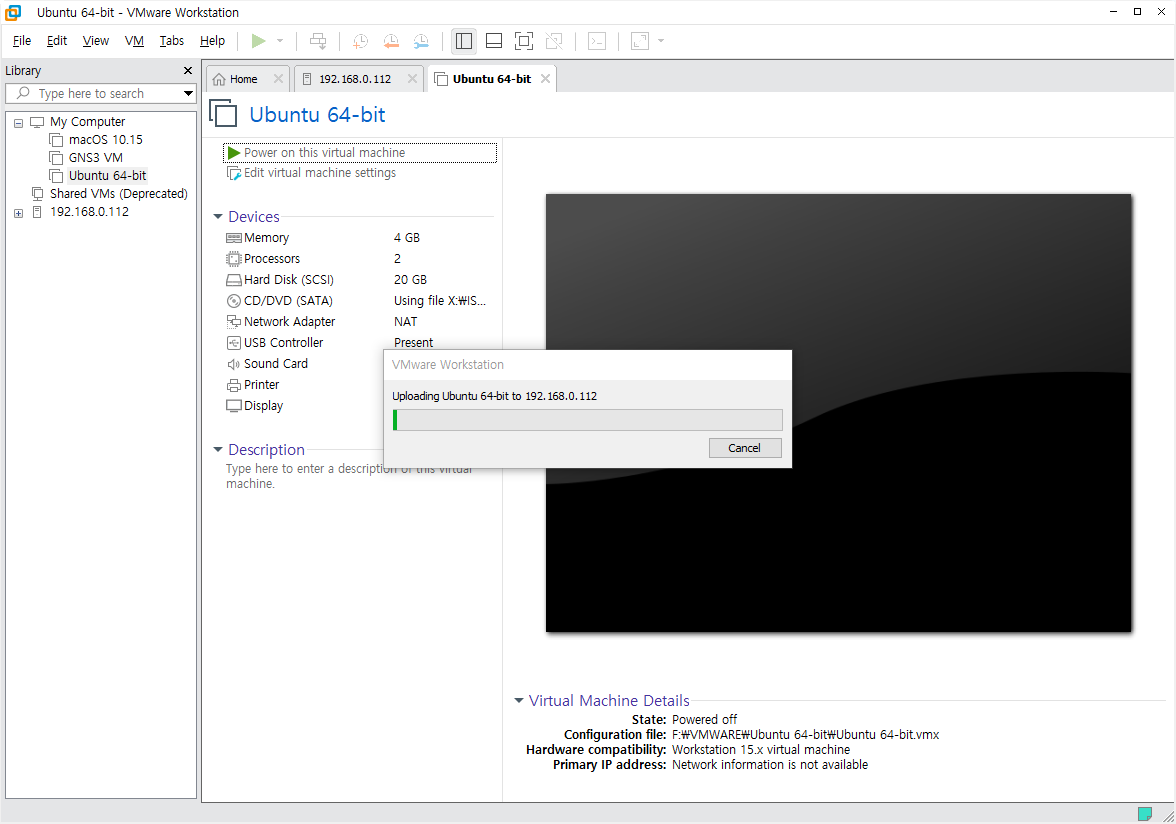Open the Help menu

pos(212,41)
